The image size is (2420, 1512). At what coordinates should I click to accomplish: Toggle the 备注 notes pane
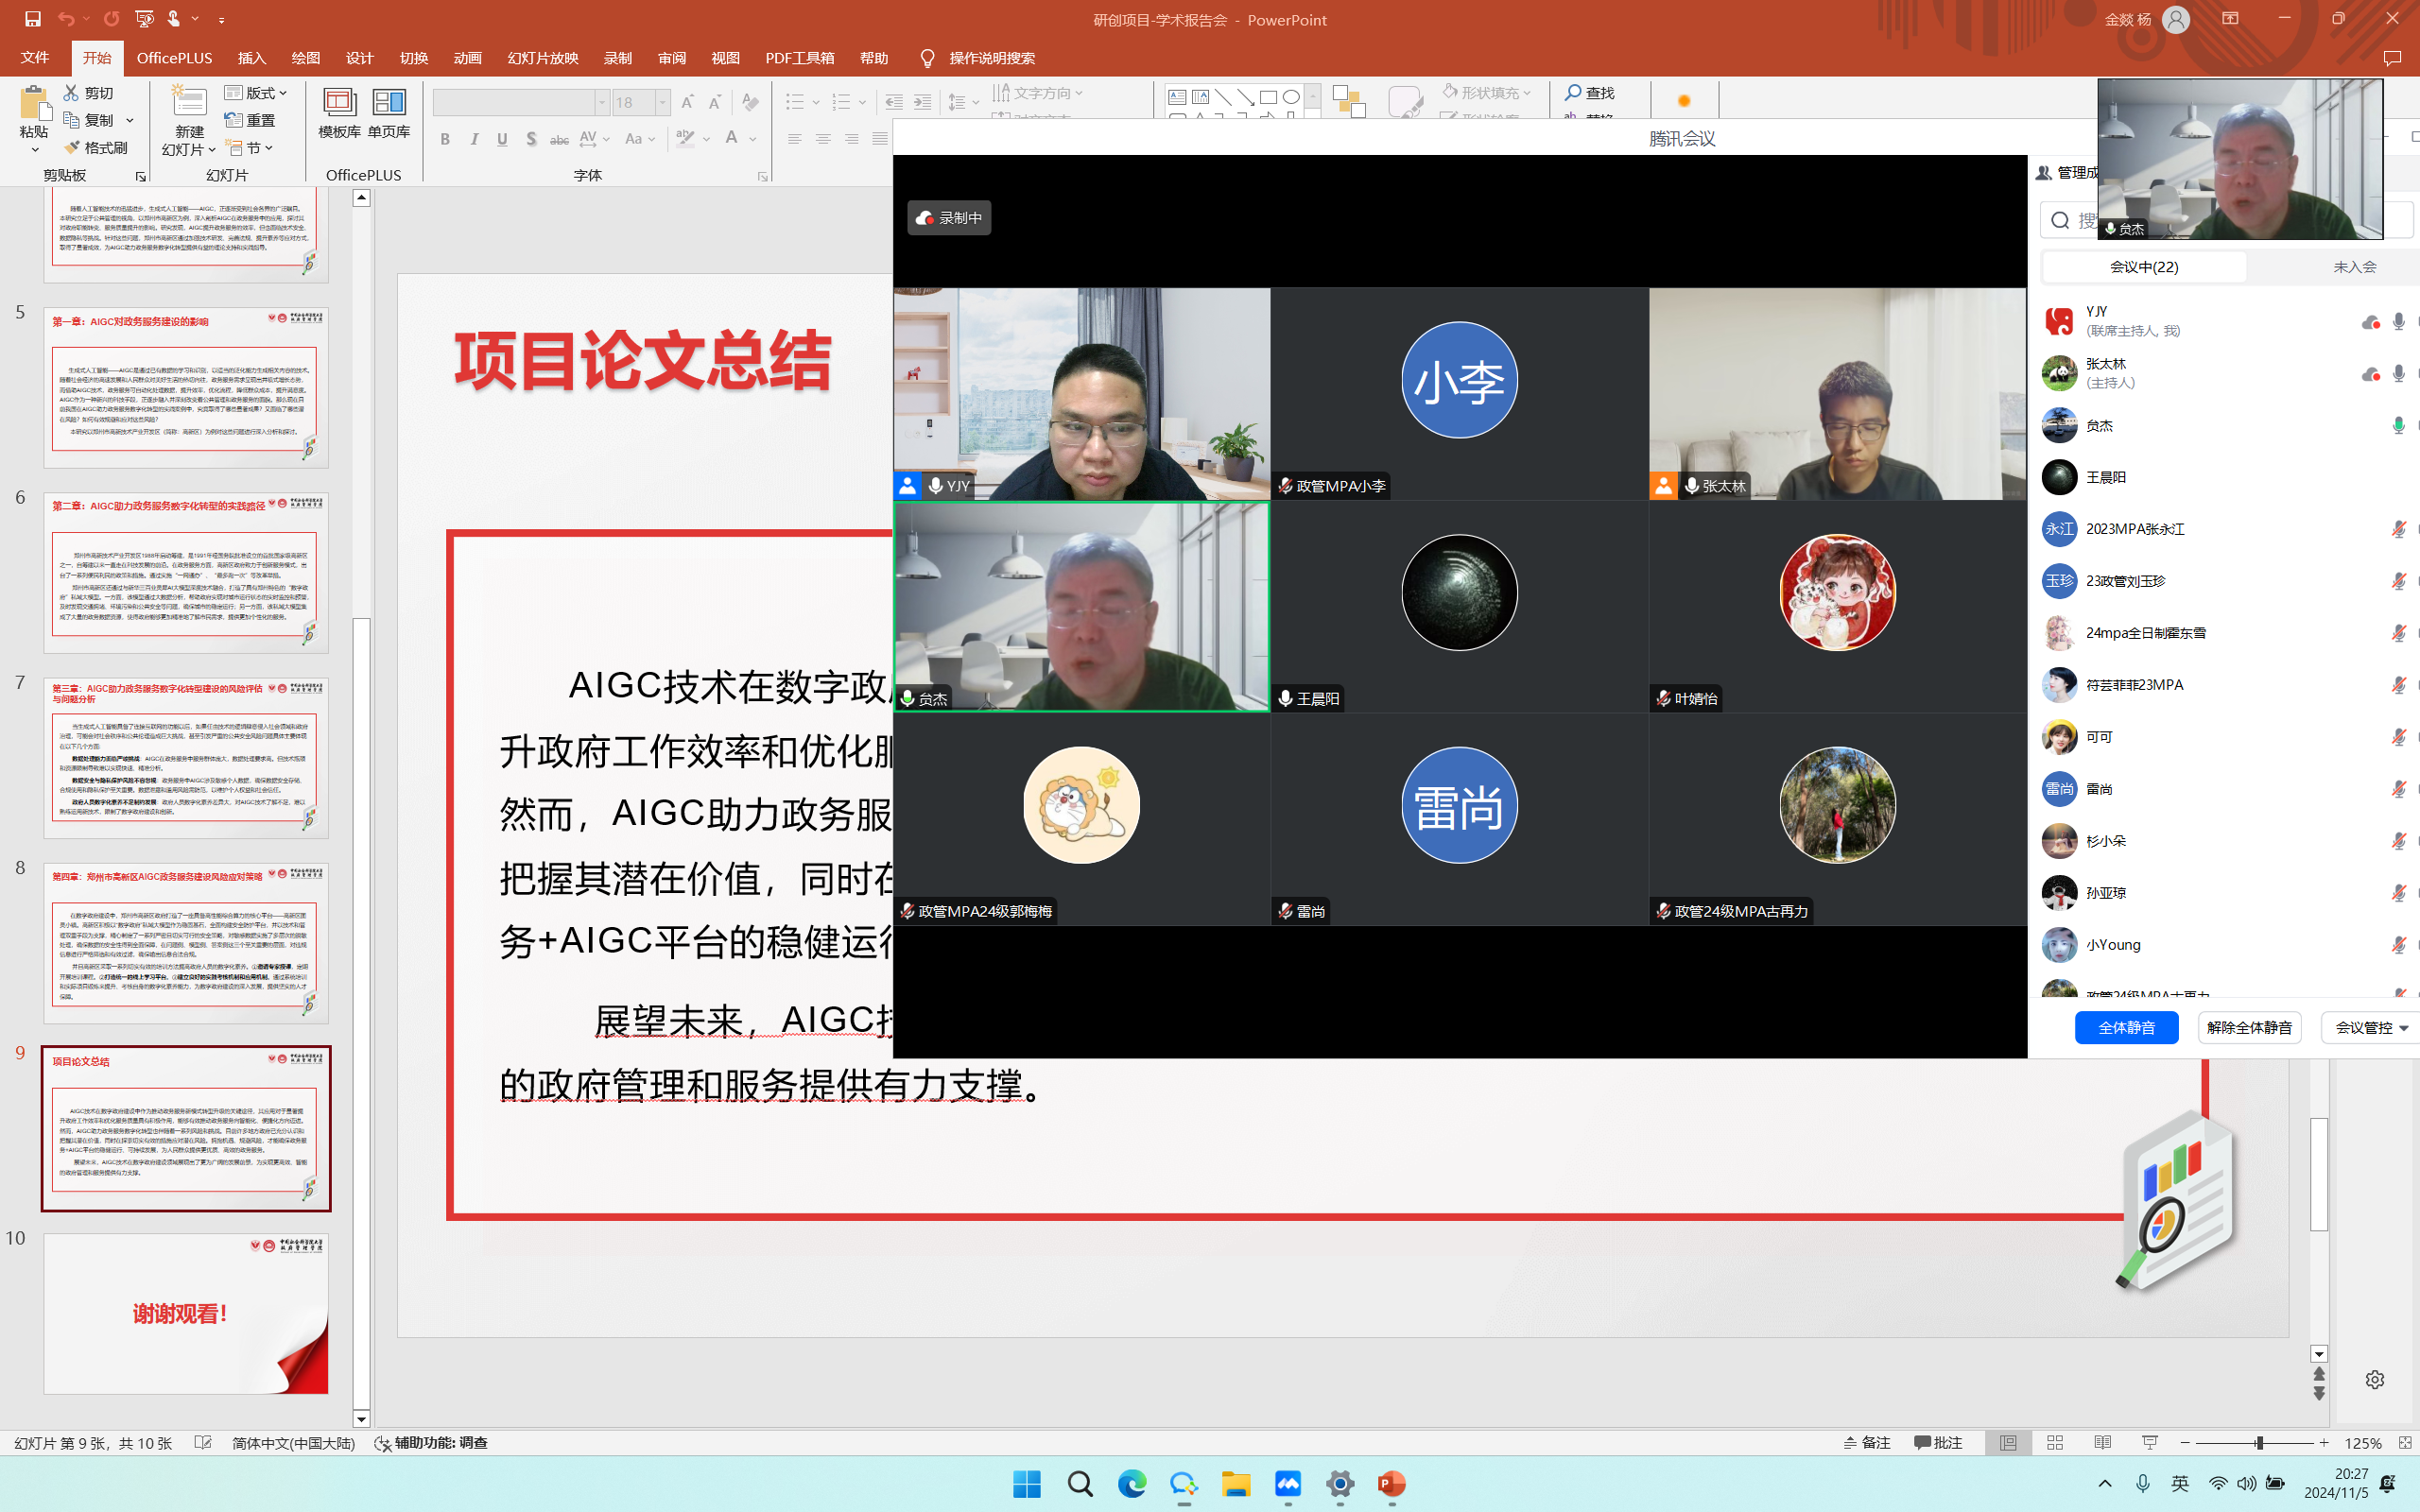point(1866,1442)
